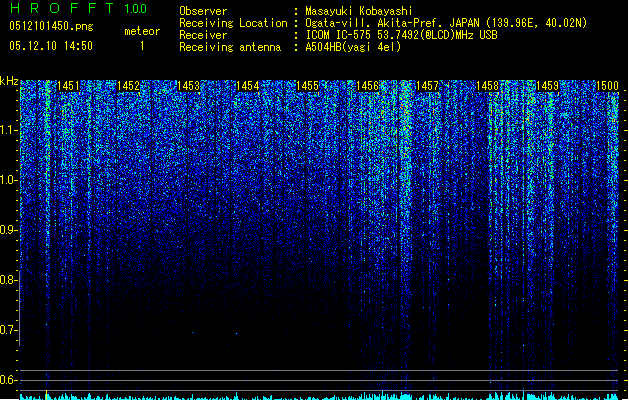Click the 1457 time marker
629x400 pixels.
coord(428,86)
